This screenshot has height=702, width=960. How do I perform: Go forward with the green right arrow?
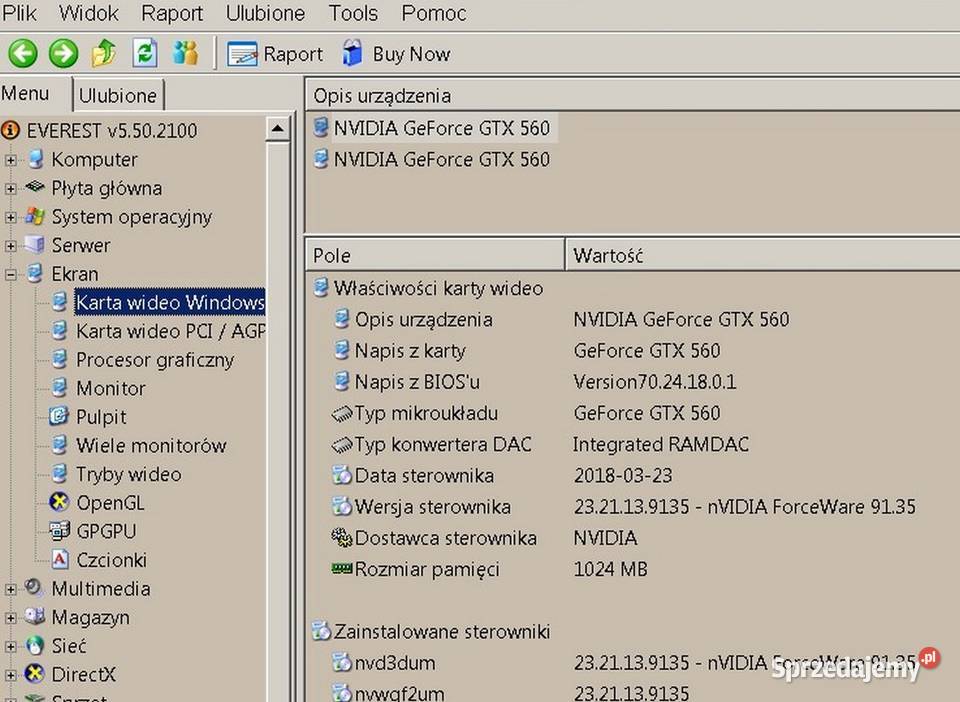tap(64, 54)
